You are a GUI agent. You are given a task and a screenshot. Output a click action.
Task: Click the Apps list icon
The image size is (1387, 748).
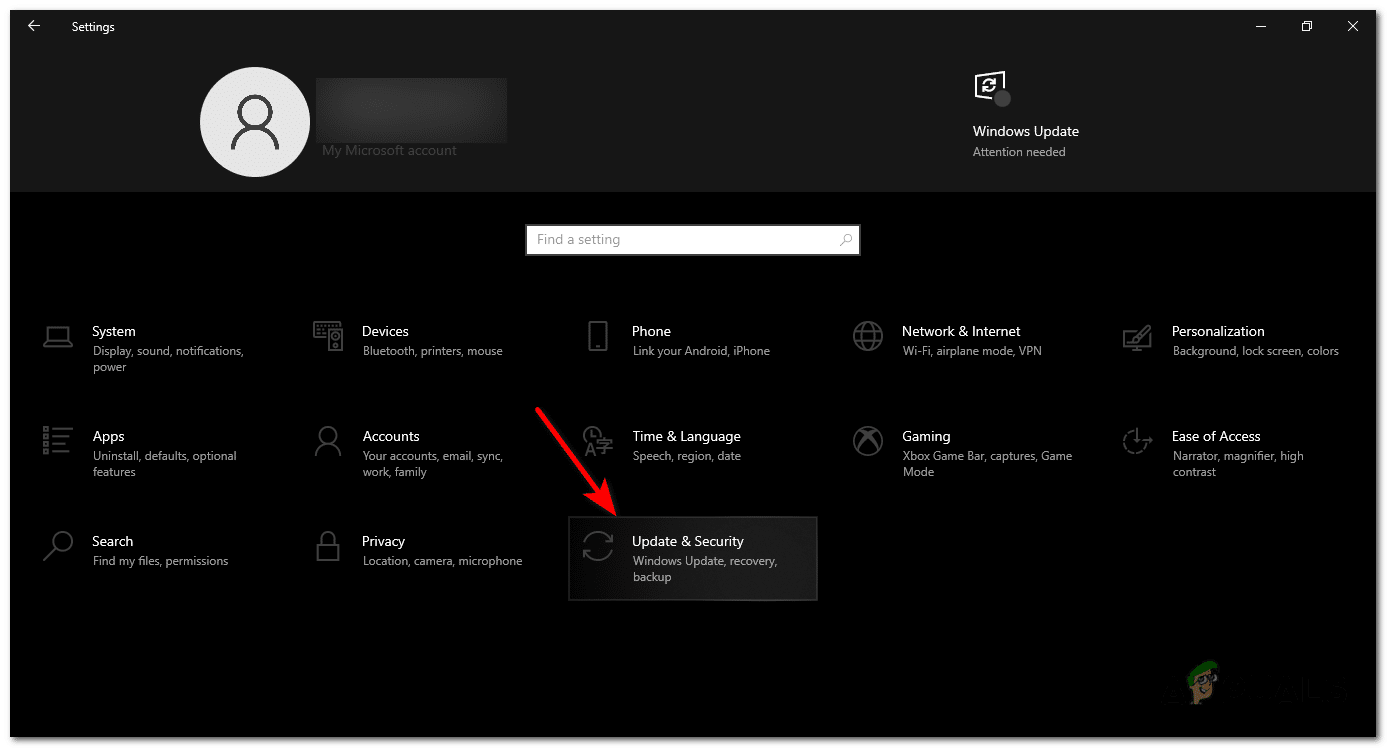(58, 440)
